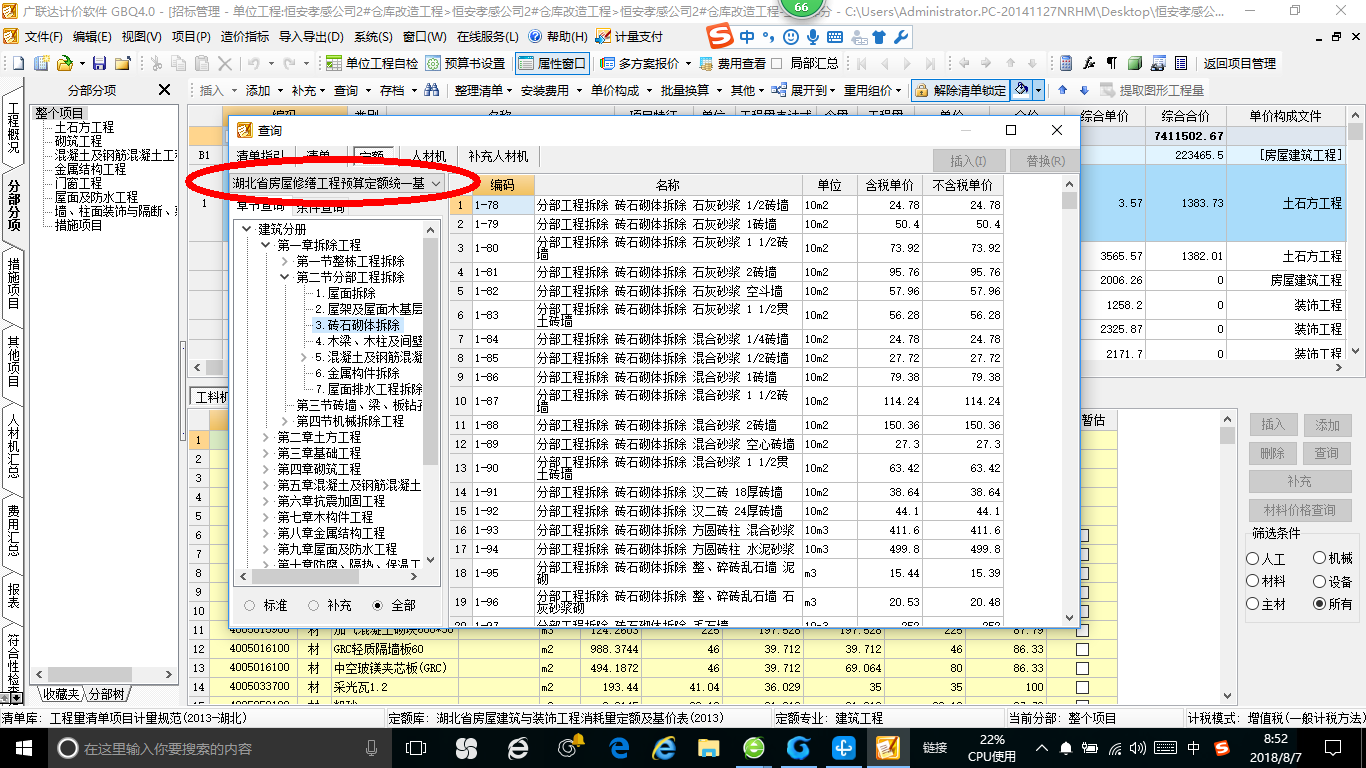The width and height of the screenshot is (1366, 768).
Task: Click the calculator icon in toolbar
Action: [x=1066, y=63]
